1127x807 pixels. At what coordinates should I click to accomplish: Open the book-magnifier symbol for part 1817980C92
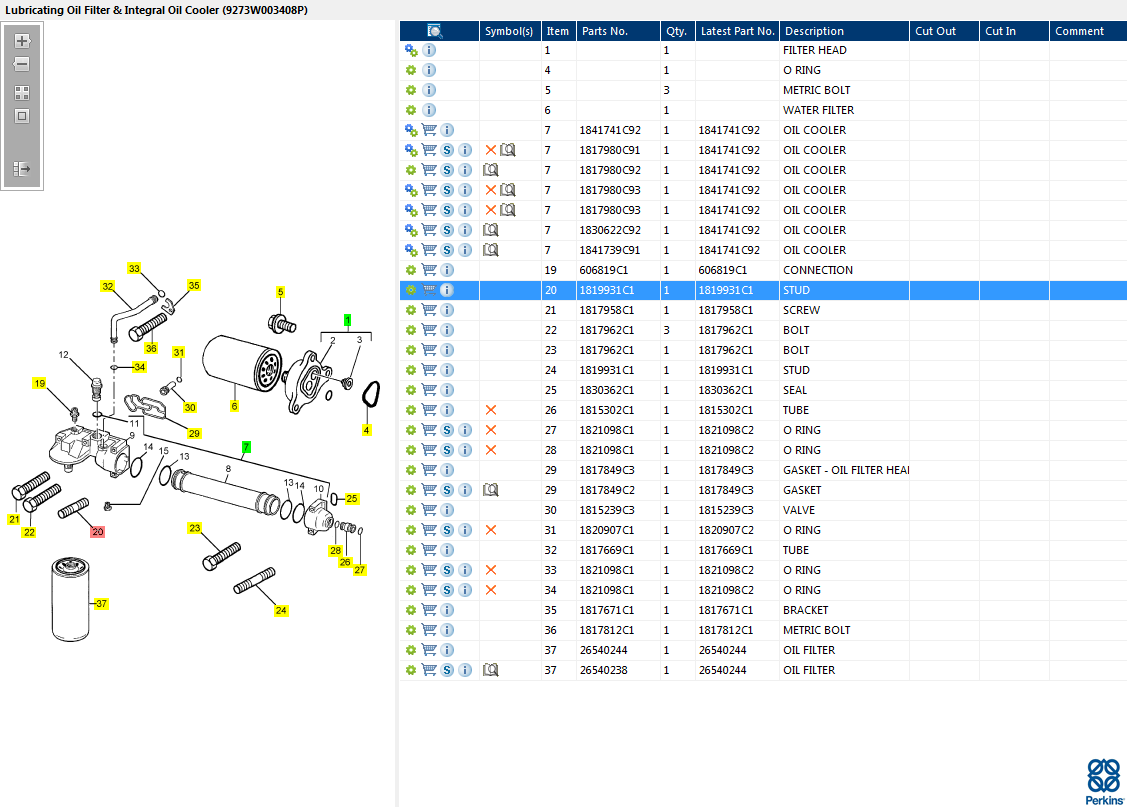[x=491, y=170]
